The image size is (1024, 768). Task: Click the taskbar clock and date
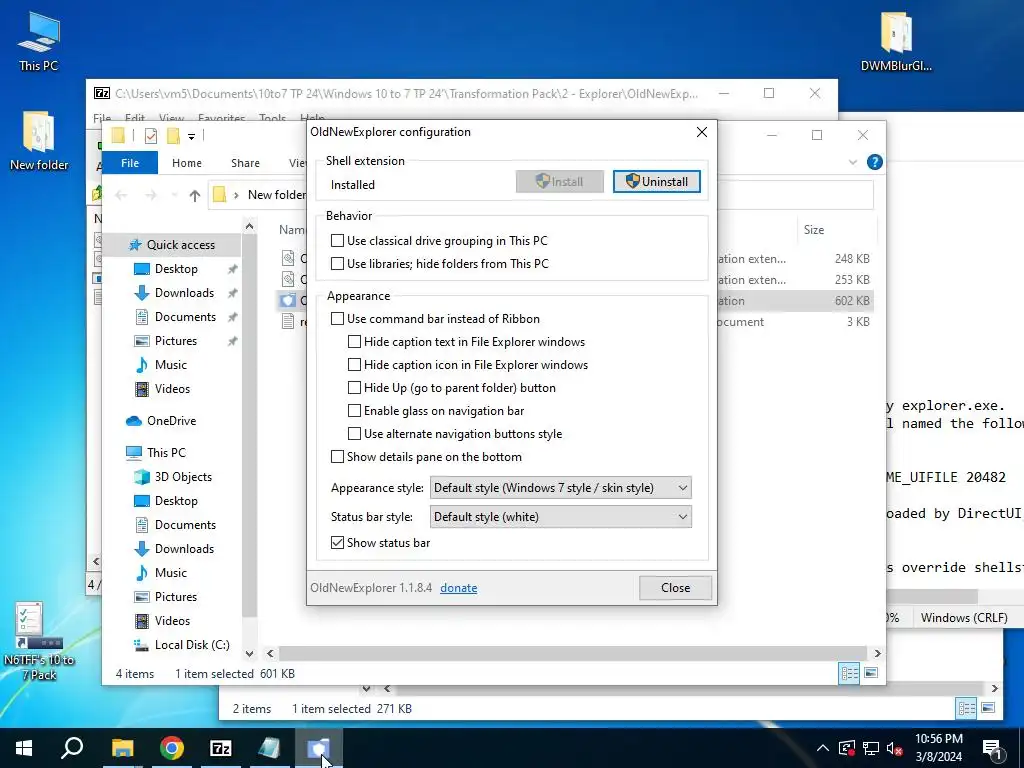(938, 748)
